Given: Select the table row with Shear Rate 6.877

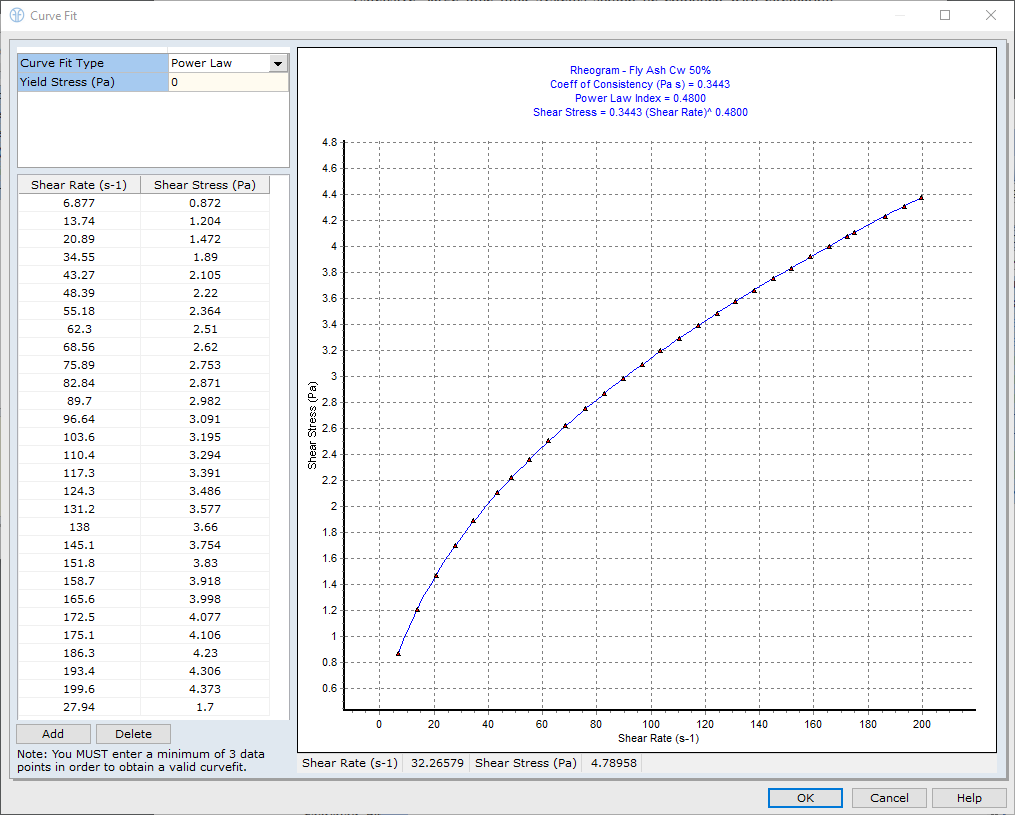Looking at the screenshot, I should tap(80, 202).
